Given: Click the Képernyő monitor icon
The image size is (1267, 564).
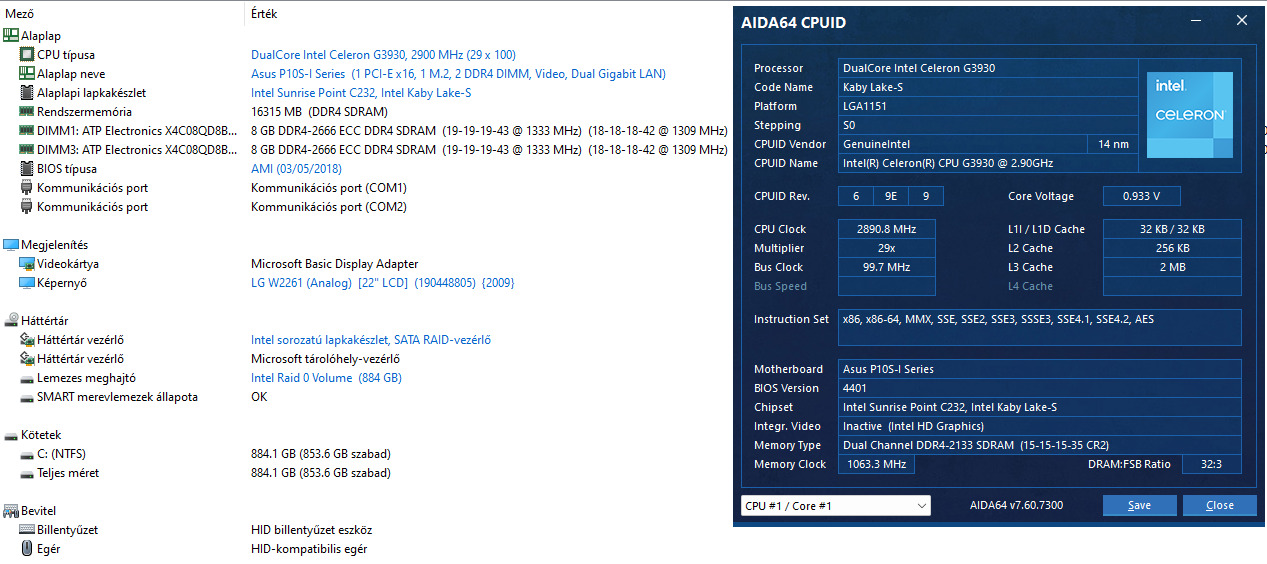Looking at the screenshot, I should click(27, 283).
